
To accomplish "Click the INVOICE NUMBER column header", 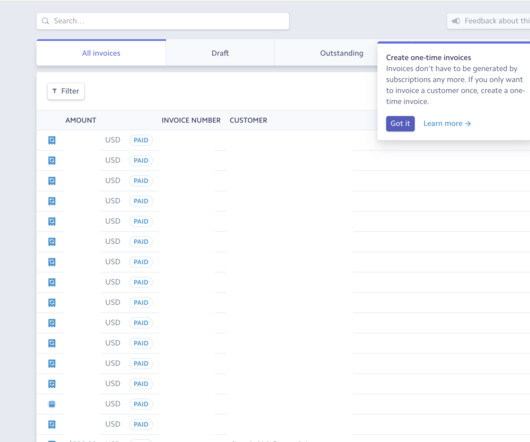I will click(x=191, y=120).
